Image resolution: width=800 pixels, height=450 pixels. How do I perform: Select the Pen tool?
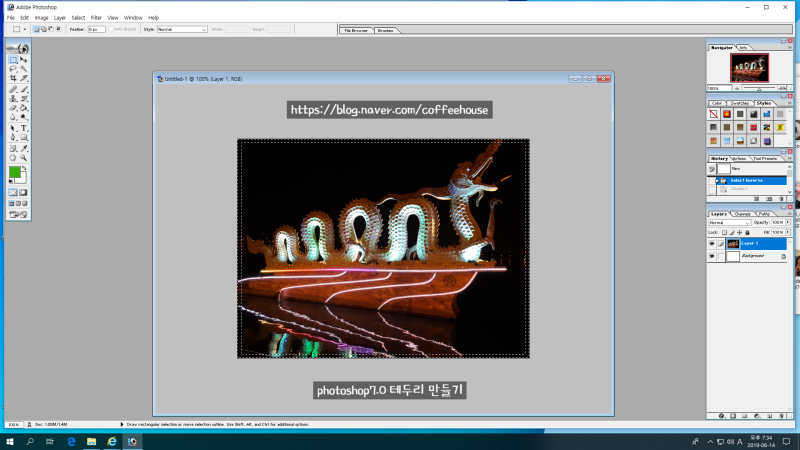click(13, 138)
